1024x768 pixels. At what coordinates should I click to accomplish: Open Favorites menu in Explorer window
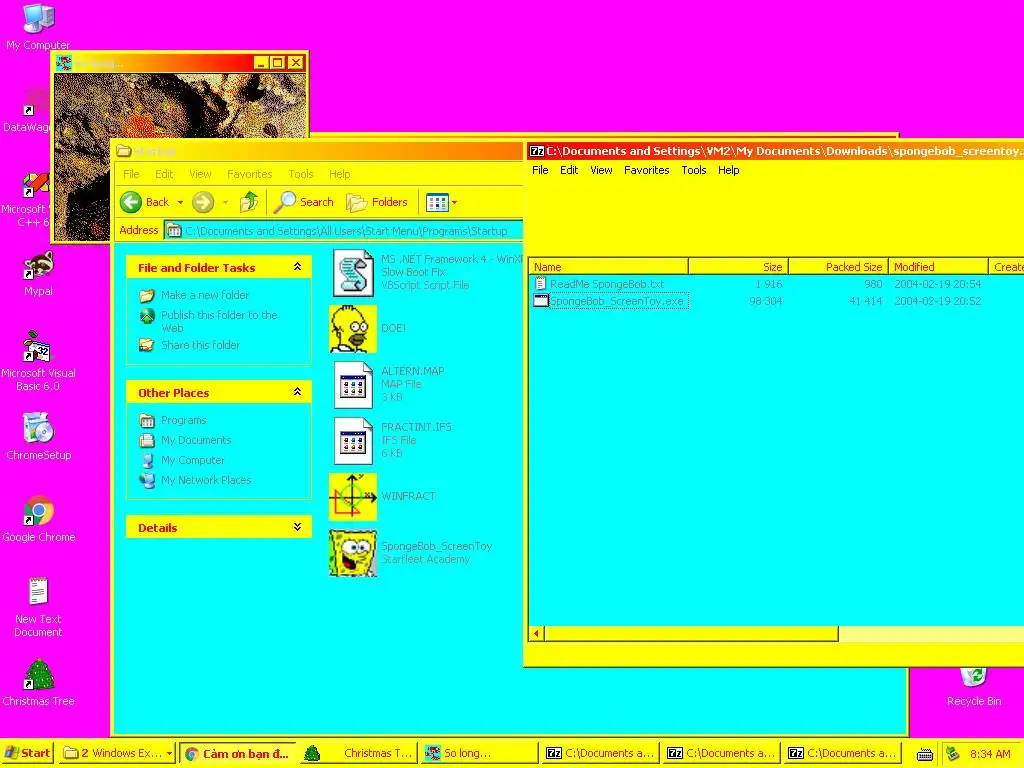(x=249, y=174)
